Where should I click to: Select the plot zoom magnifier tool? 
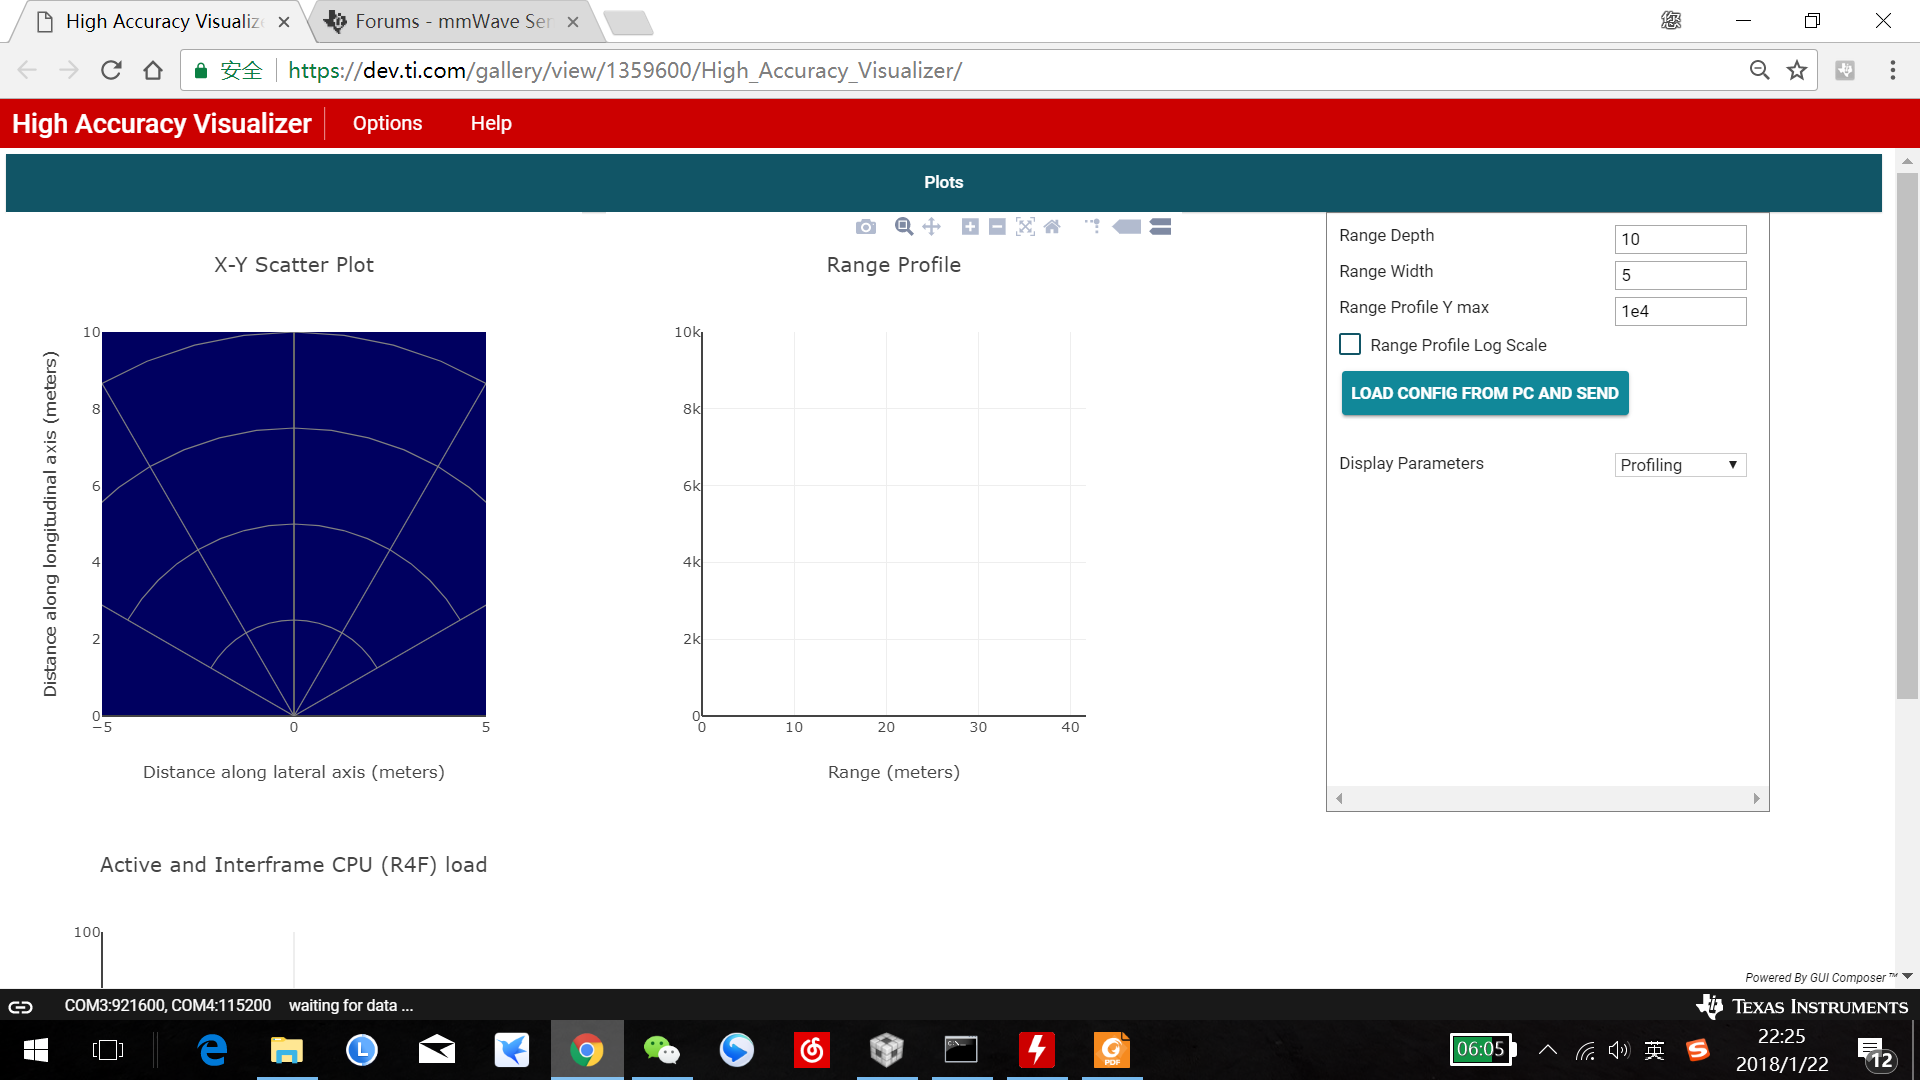(x=904, y=227)
